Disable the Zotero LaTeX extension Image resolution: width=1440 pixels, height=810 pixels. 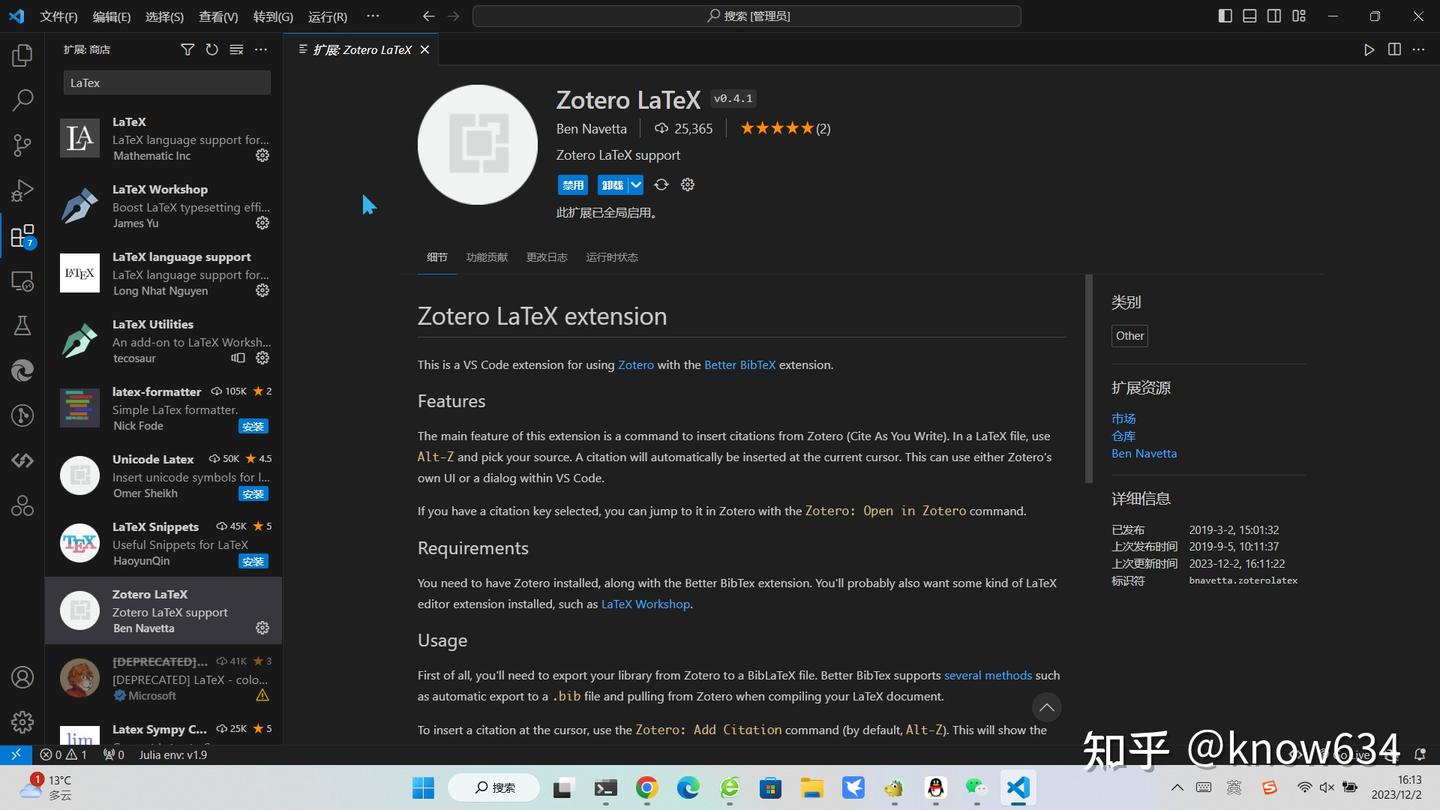pos(572,184)
